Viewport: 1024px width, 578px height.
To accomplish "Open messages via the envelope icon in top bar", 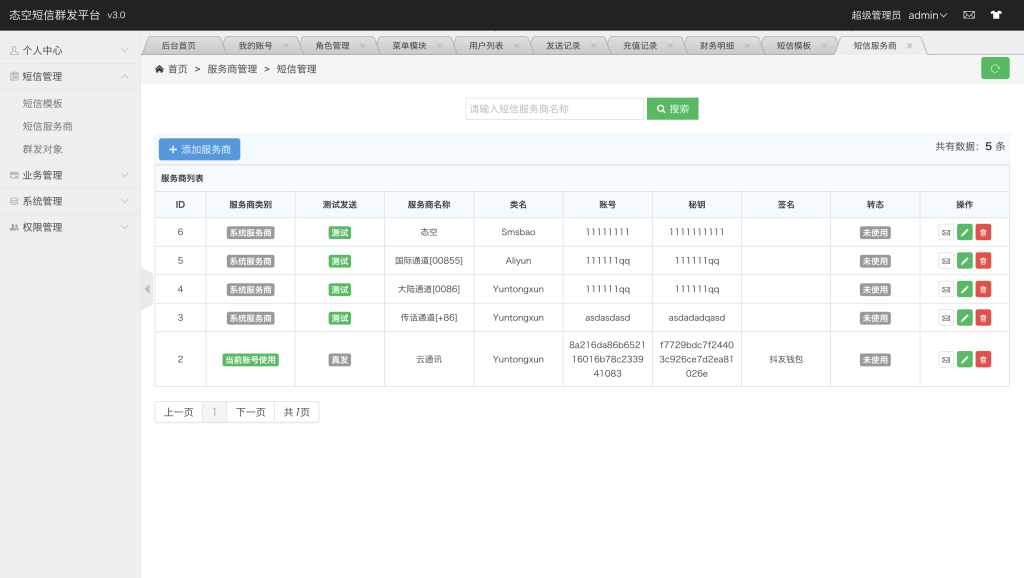I will 967,14.
